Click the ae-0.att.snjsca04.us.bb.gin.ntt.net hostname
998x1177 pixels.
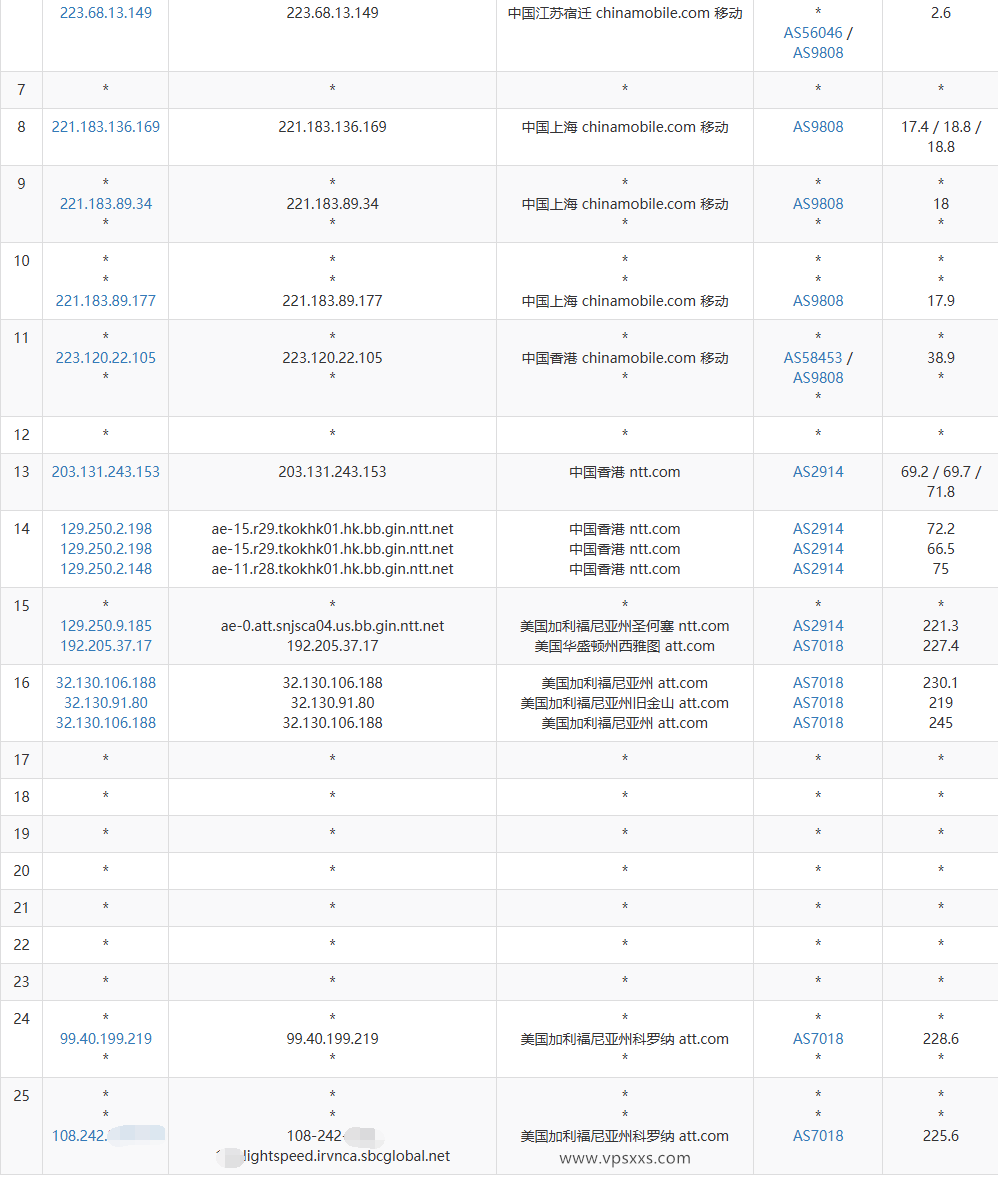[x=332, y=626]
